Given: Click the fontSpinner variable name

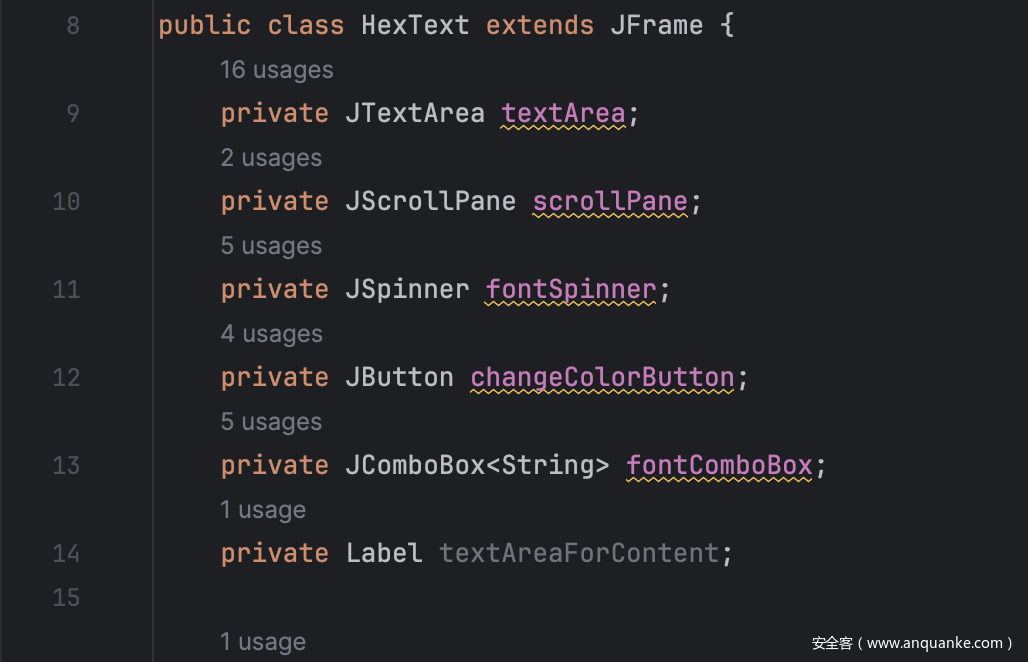Looking at the screenshot, I should coord(571,289).
